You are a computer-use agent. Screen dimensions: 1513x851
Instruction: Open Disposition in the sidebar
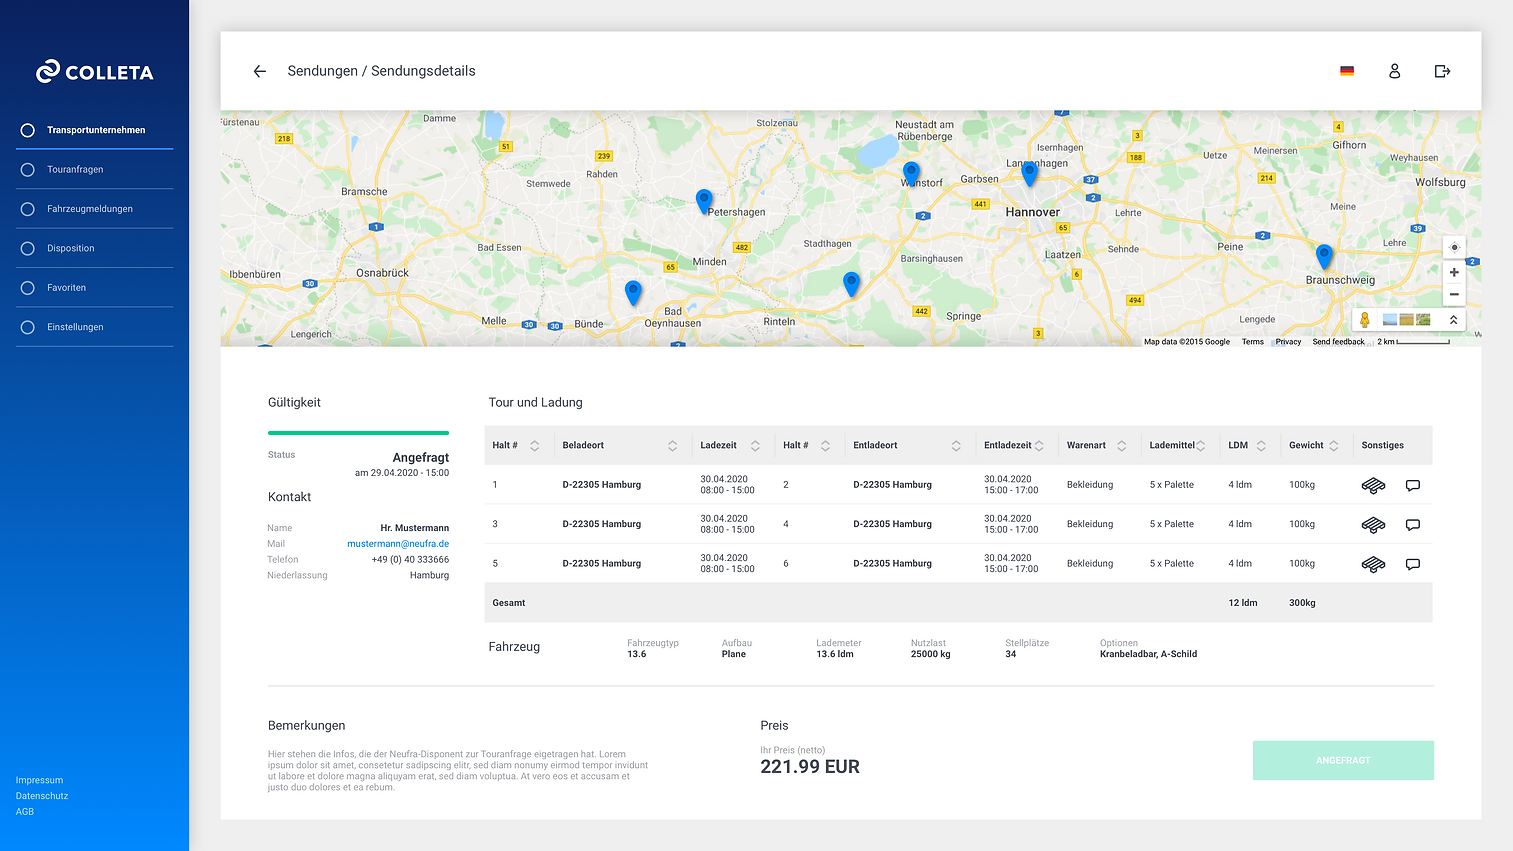click(x=95, y=248)
